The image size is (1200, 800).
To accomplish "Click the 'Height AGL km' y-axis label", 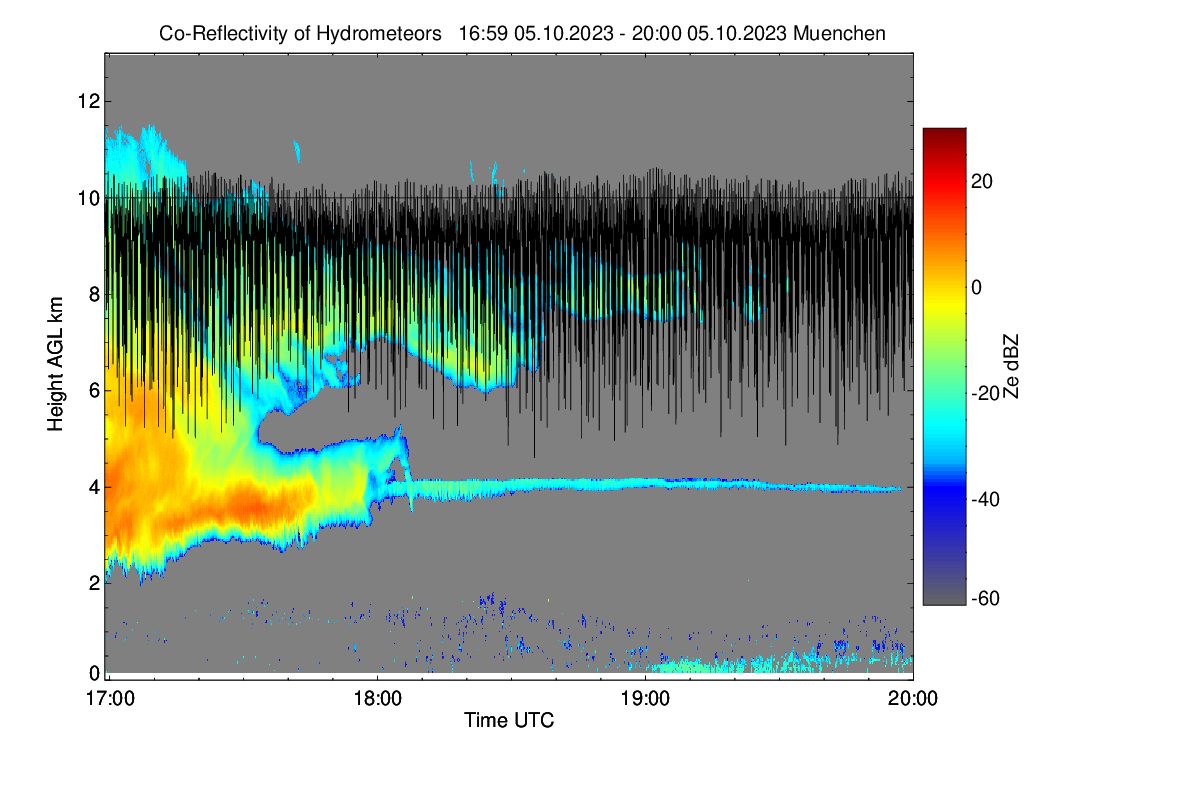I will click(x=56, y=363).
